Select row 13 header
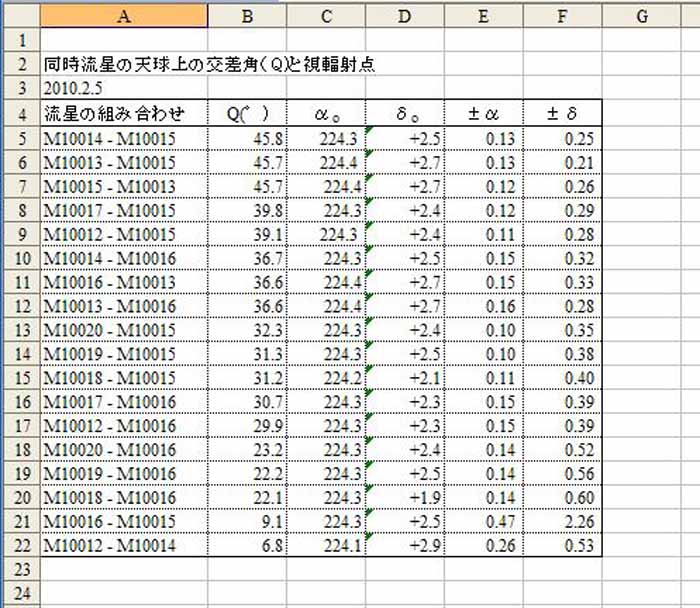The height and width of the screenshot is (608, 700). tap(22, 330)
